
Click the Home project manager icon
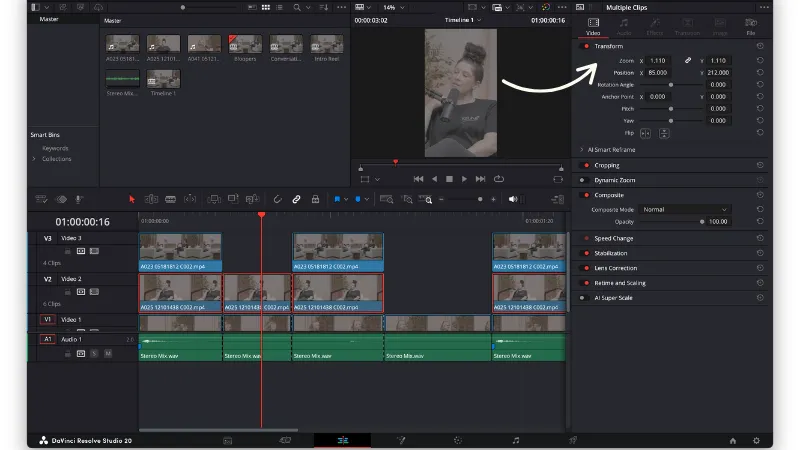pos(733,440)
